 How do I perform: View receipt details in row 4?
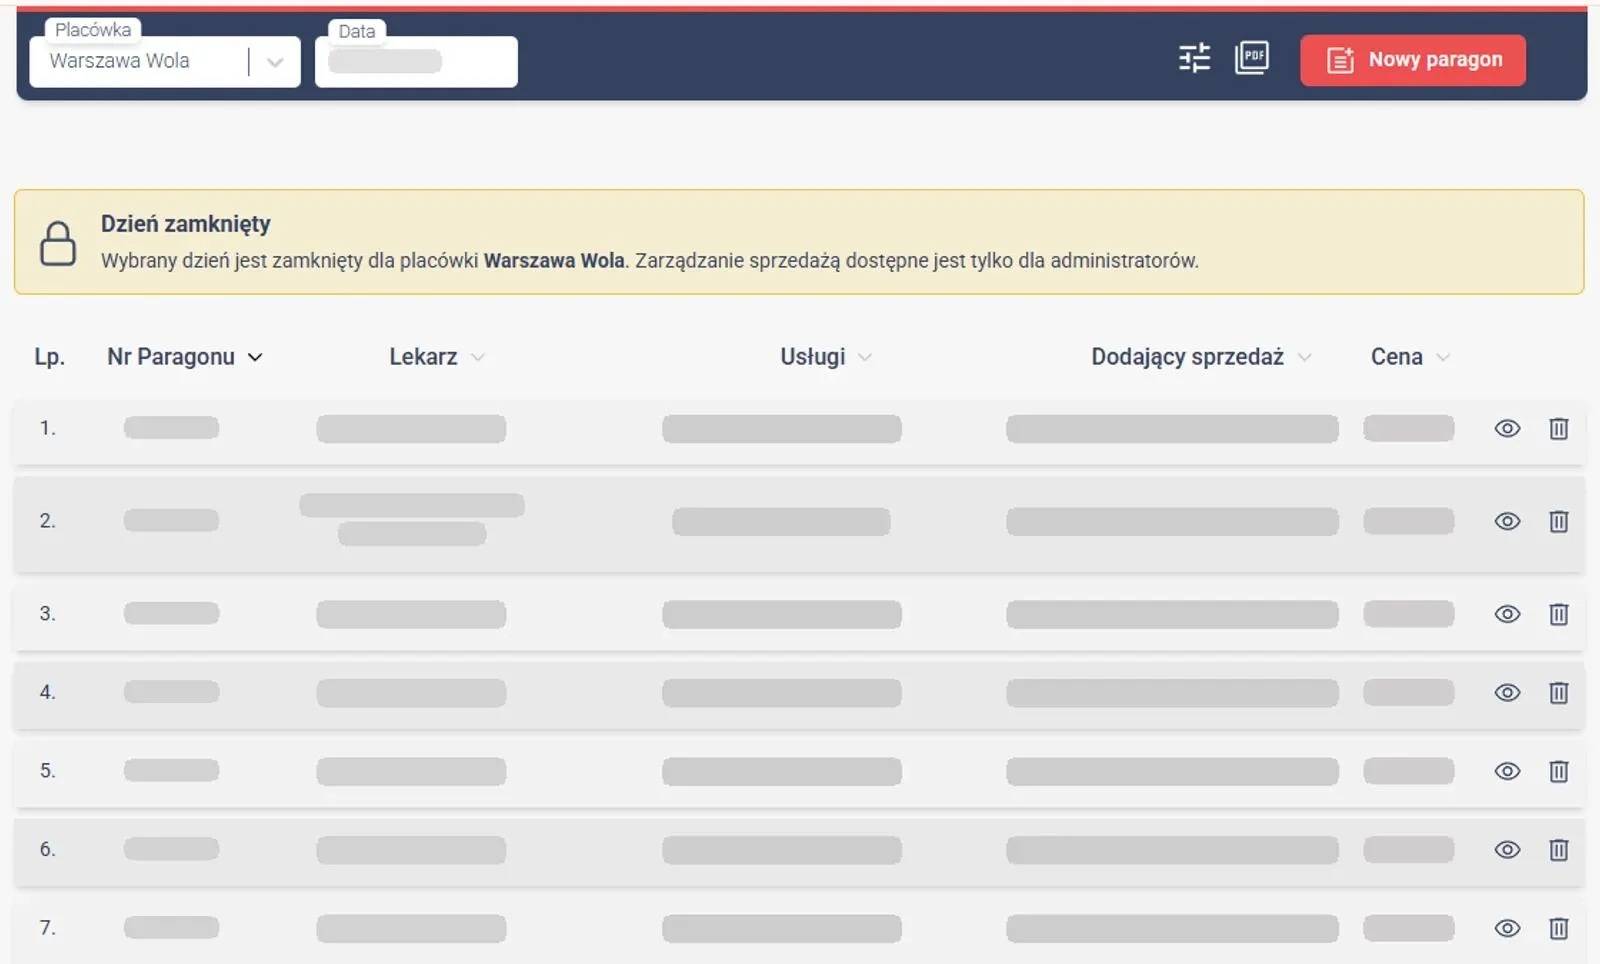click(1507, 693)
